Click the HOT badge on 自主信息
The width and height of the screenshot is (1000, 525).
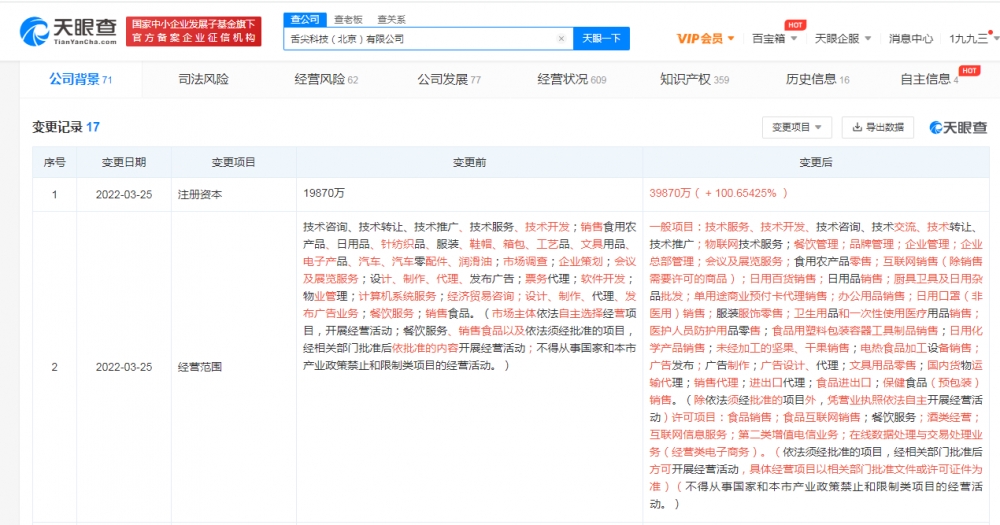click(x=969, y=71)
